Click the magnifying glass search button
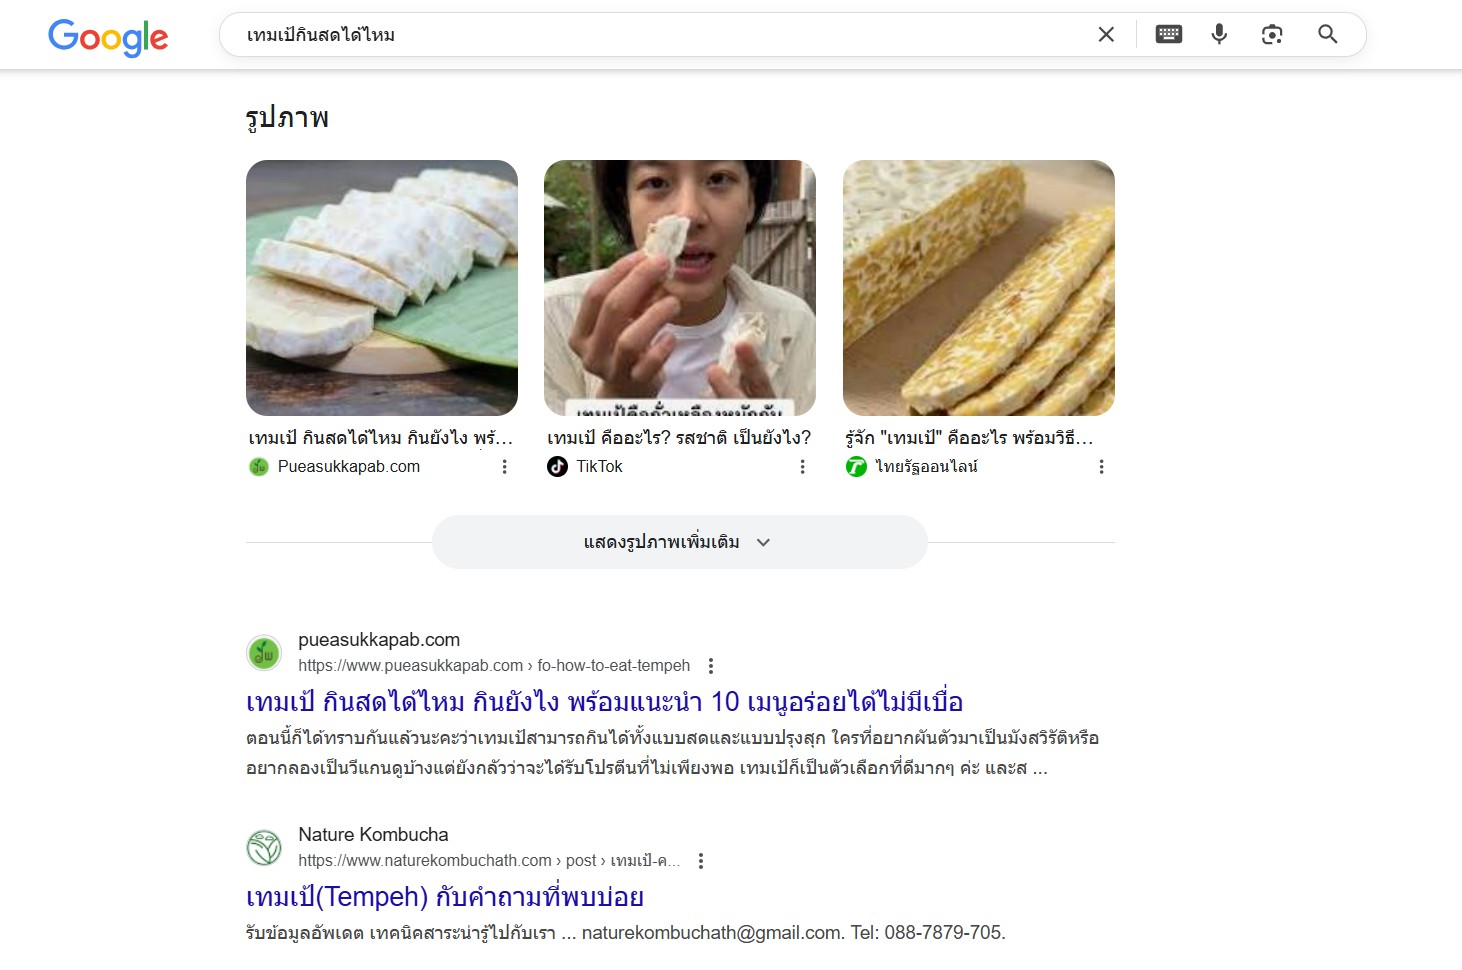The image size is (1462, 970). [1328, 35]
